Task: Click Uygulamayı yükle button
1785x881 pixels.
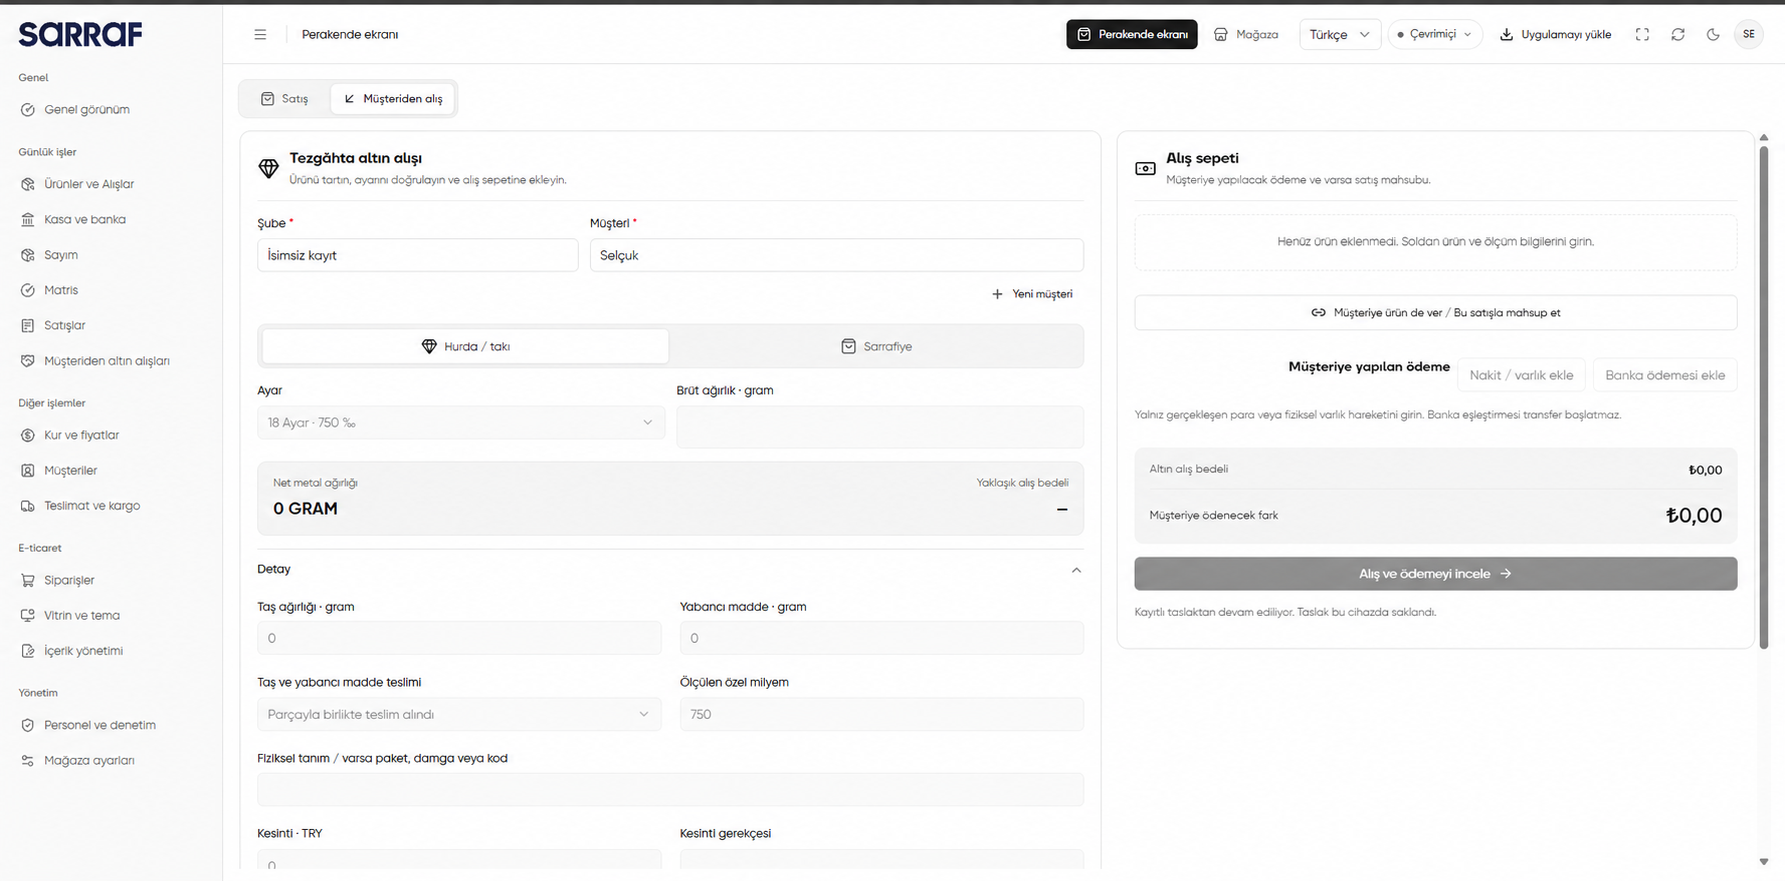Action: (x=1556, y=34)
